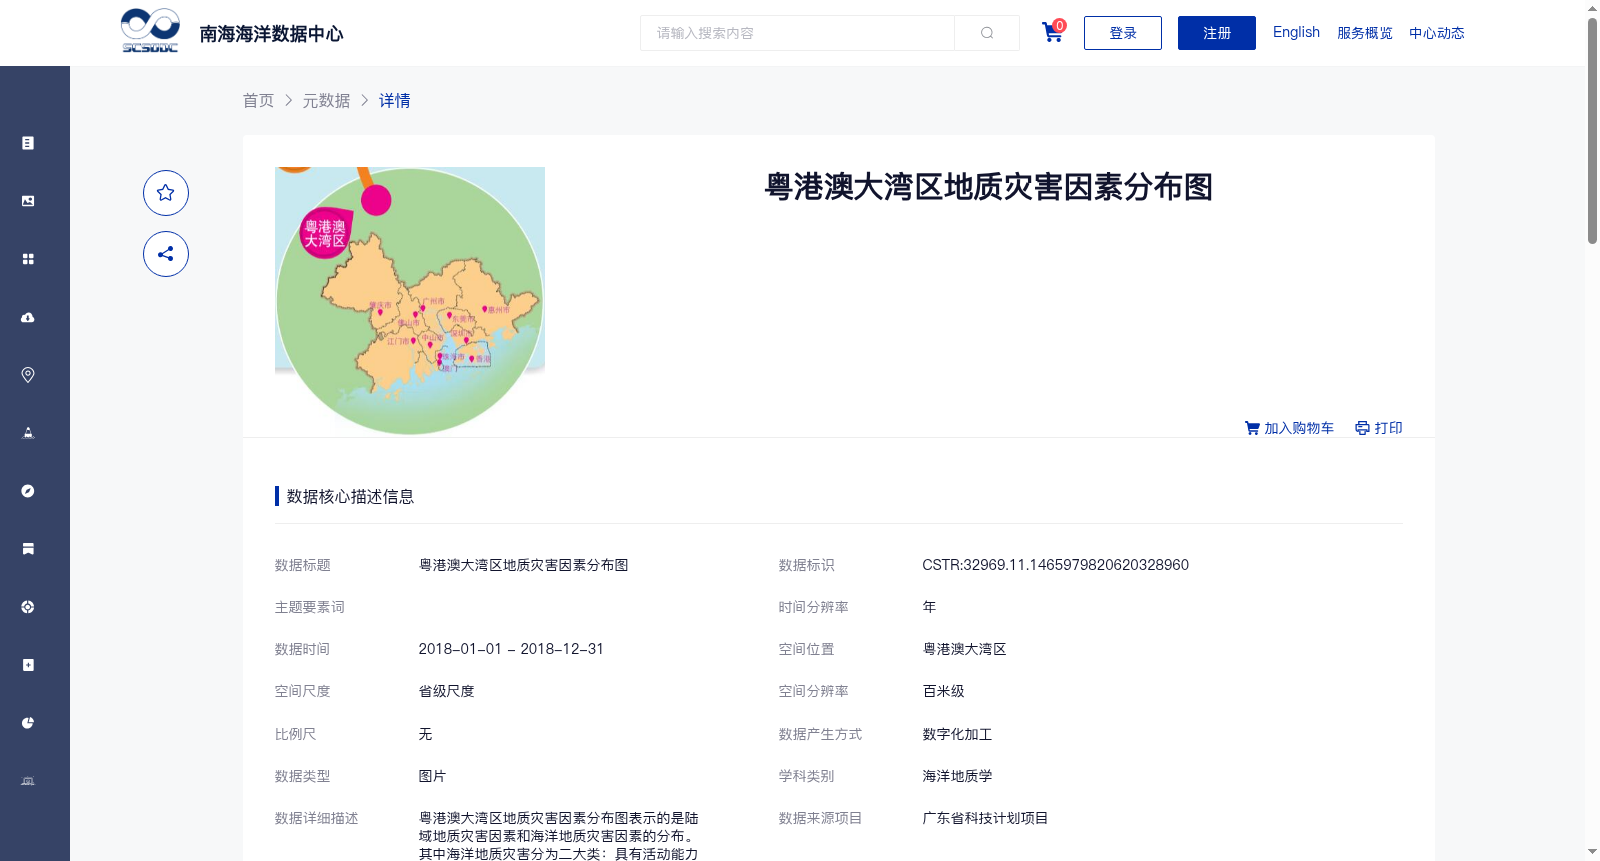Click 加入购物车 add to cart

[x=1289, y=428]
